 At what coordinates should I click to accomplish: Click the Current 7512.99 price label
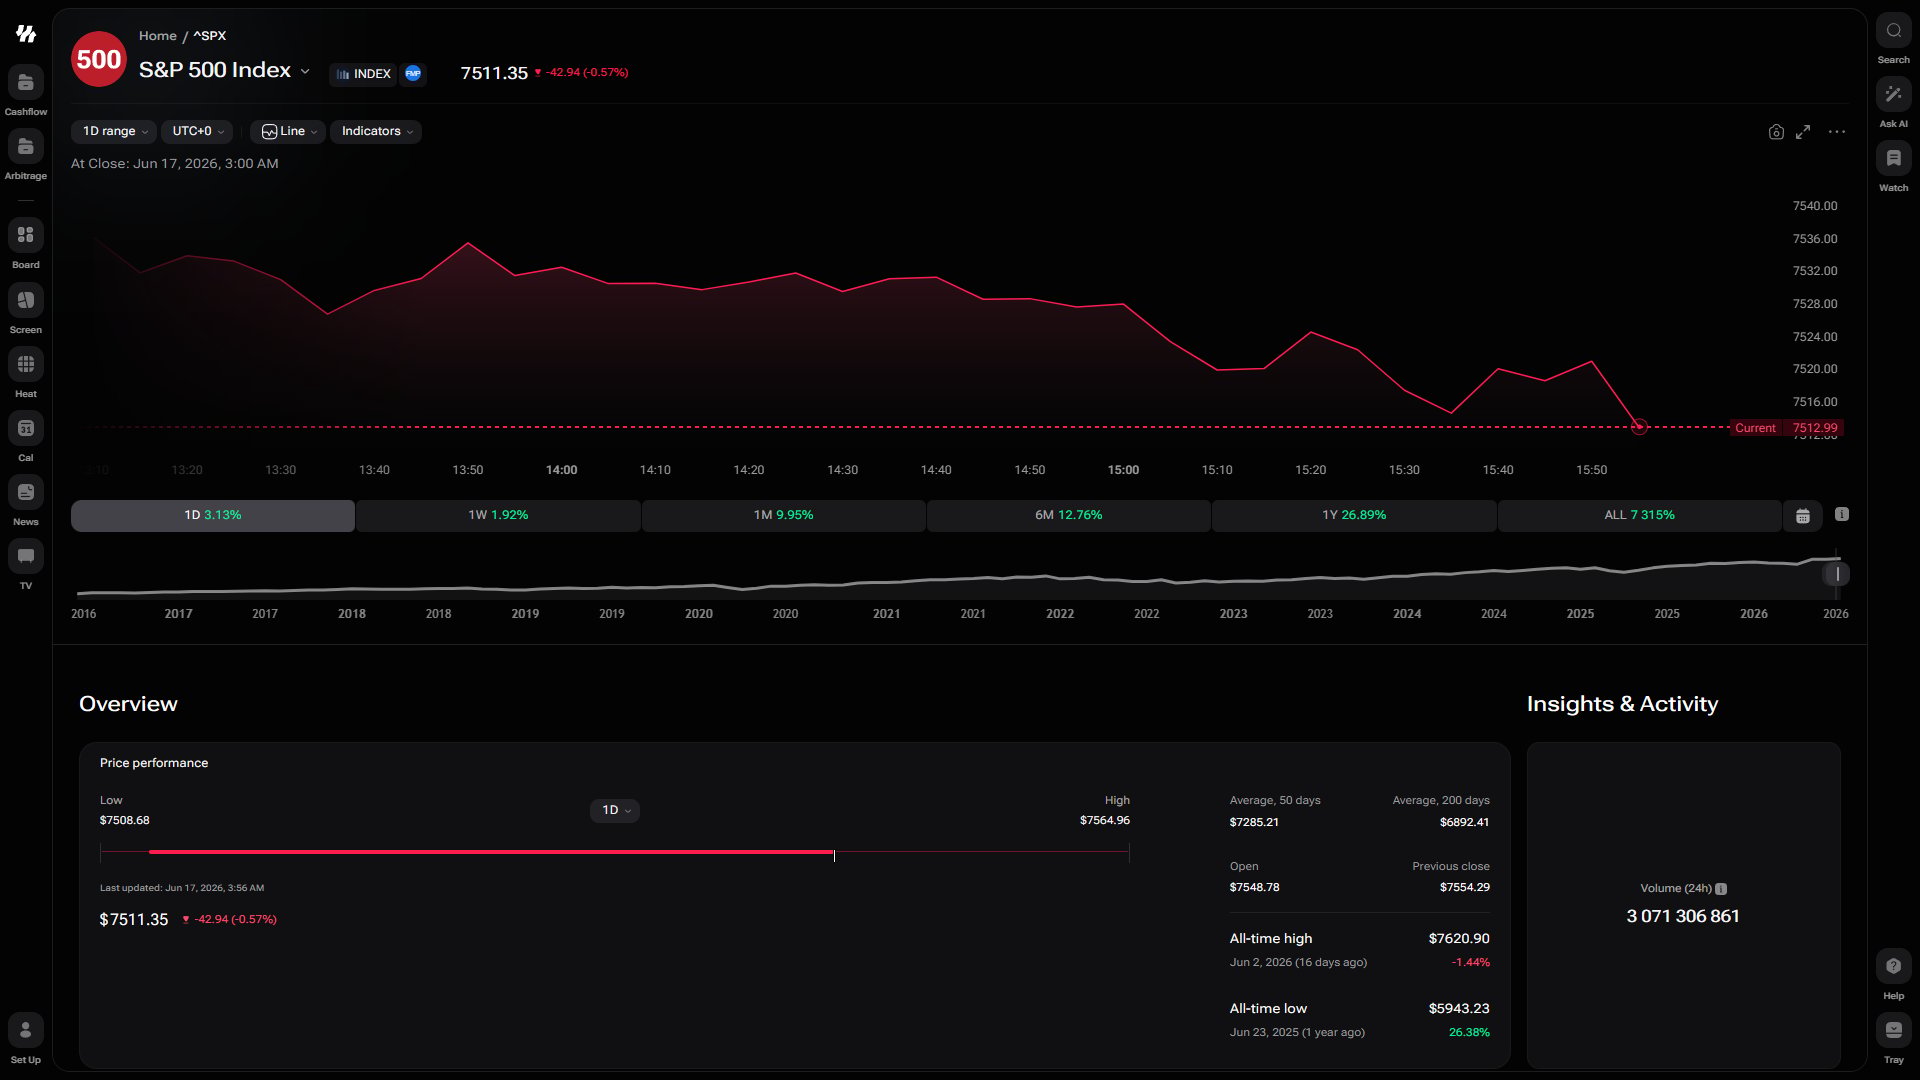pos(1786,428)
